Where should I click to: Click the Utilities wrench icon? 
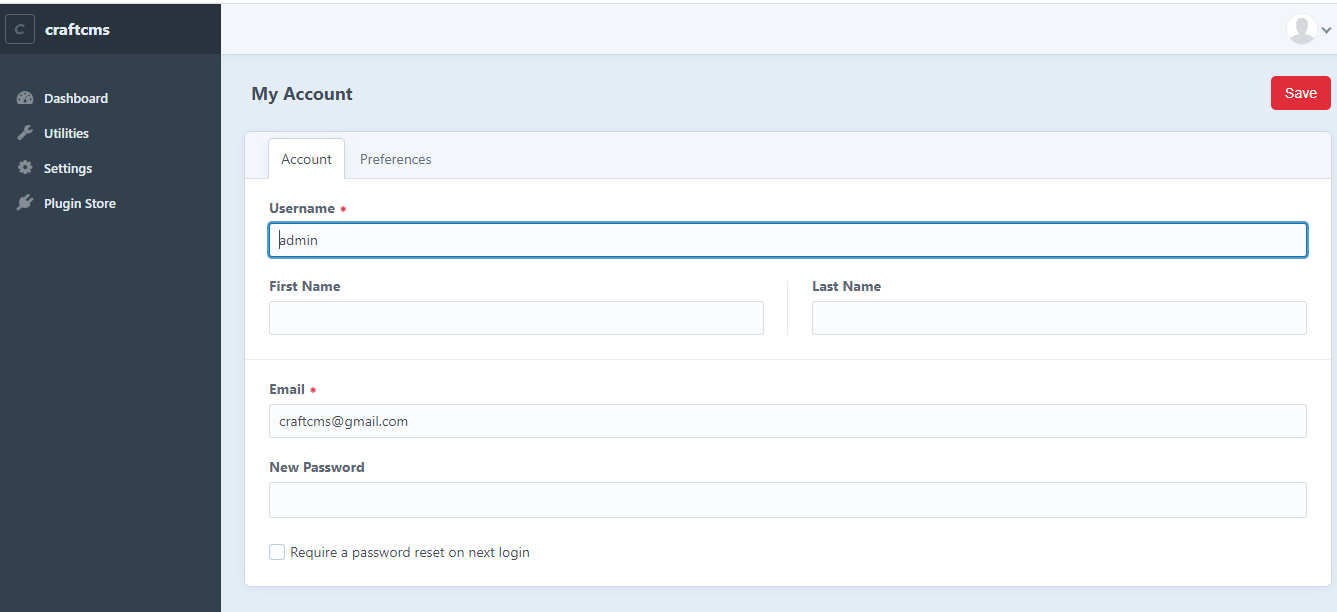tap(25, 133)
